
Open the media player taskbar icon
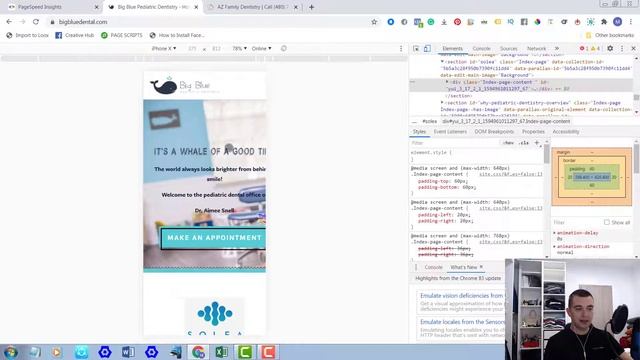pos(58,352)
